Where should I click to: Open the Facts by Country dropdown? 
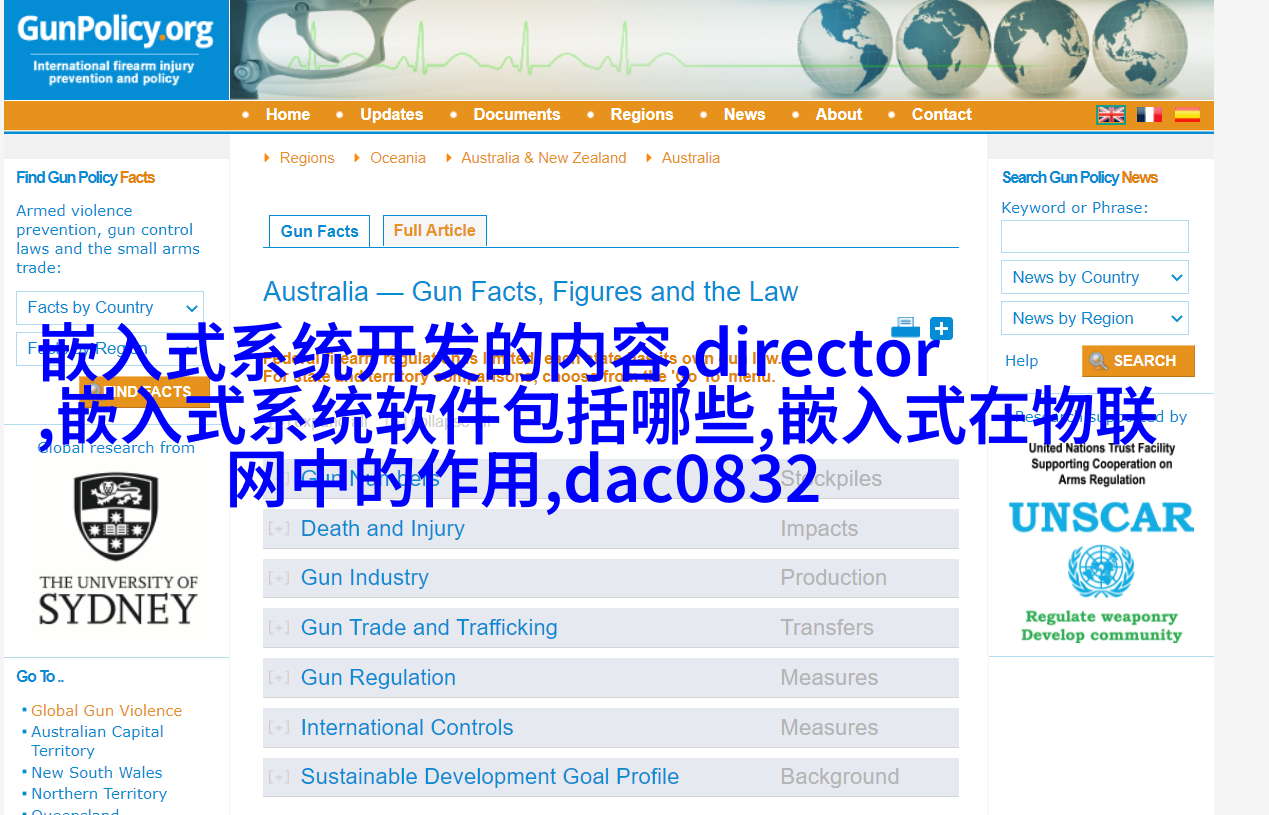[x=110, y=308]
